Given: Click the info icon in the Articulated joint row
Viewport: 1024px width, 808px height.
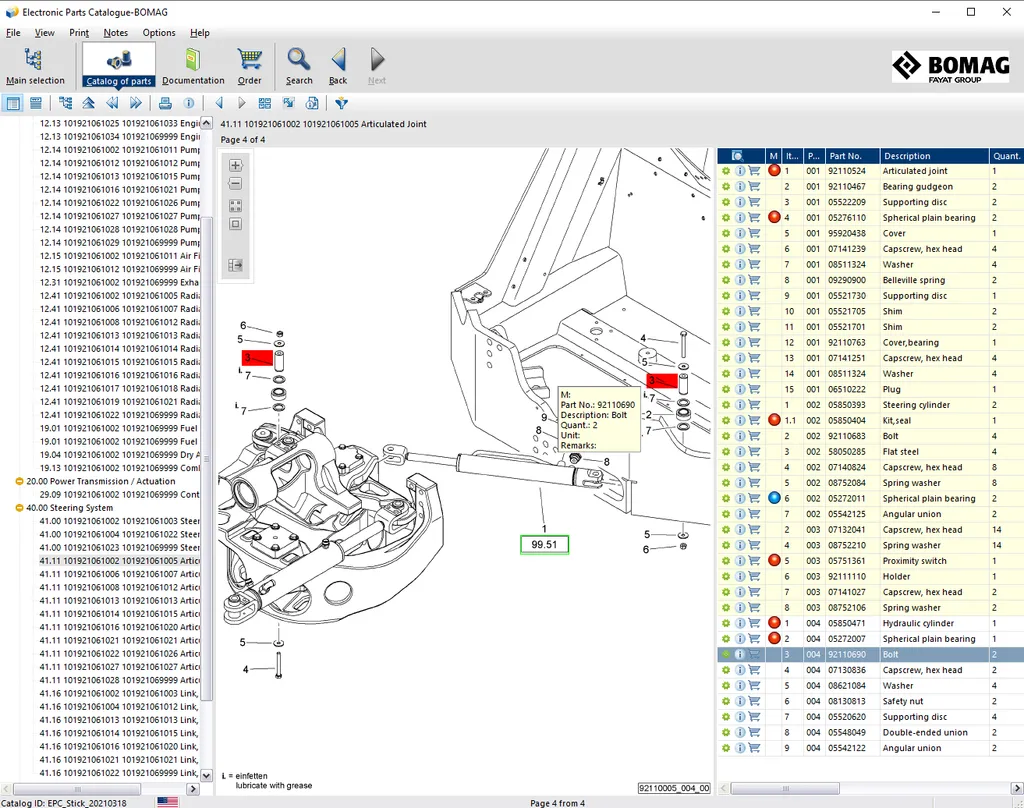Looking at the screenshot, I should [740, 171].
